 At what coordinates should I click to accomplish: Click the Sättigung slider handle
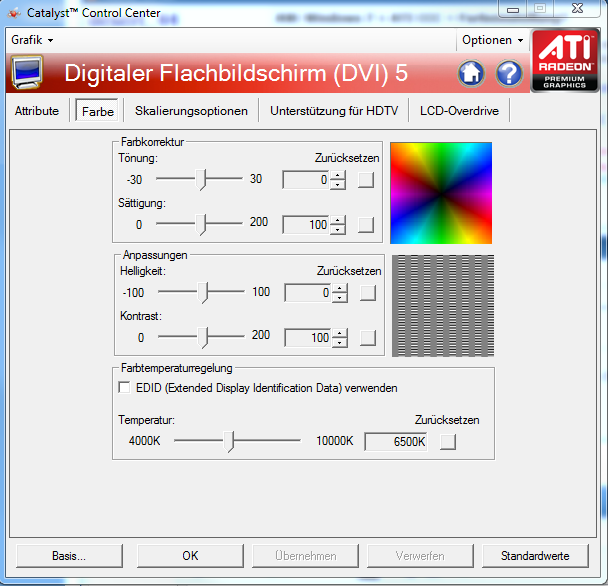coord(200,225)
